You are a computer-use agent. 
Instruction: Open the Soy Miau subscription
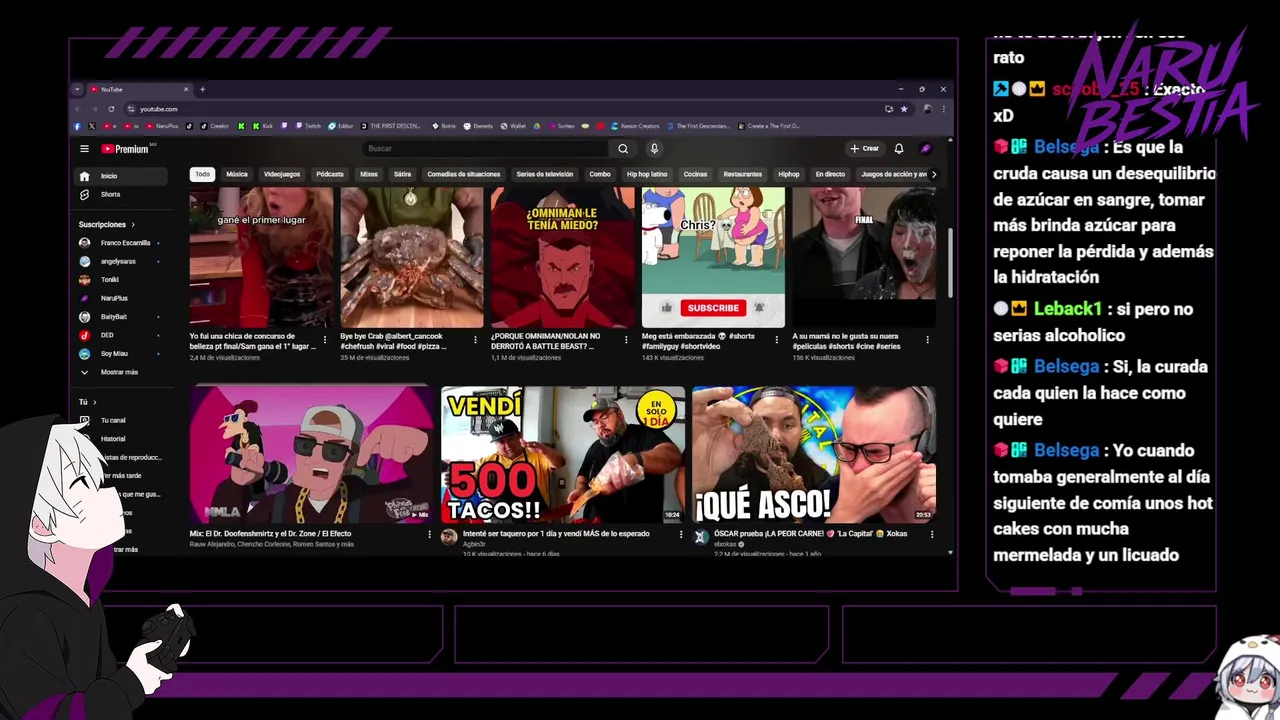coord(119,354)
